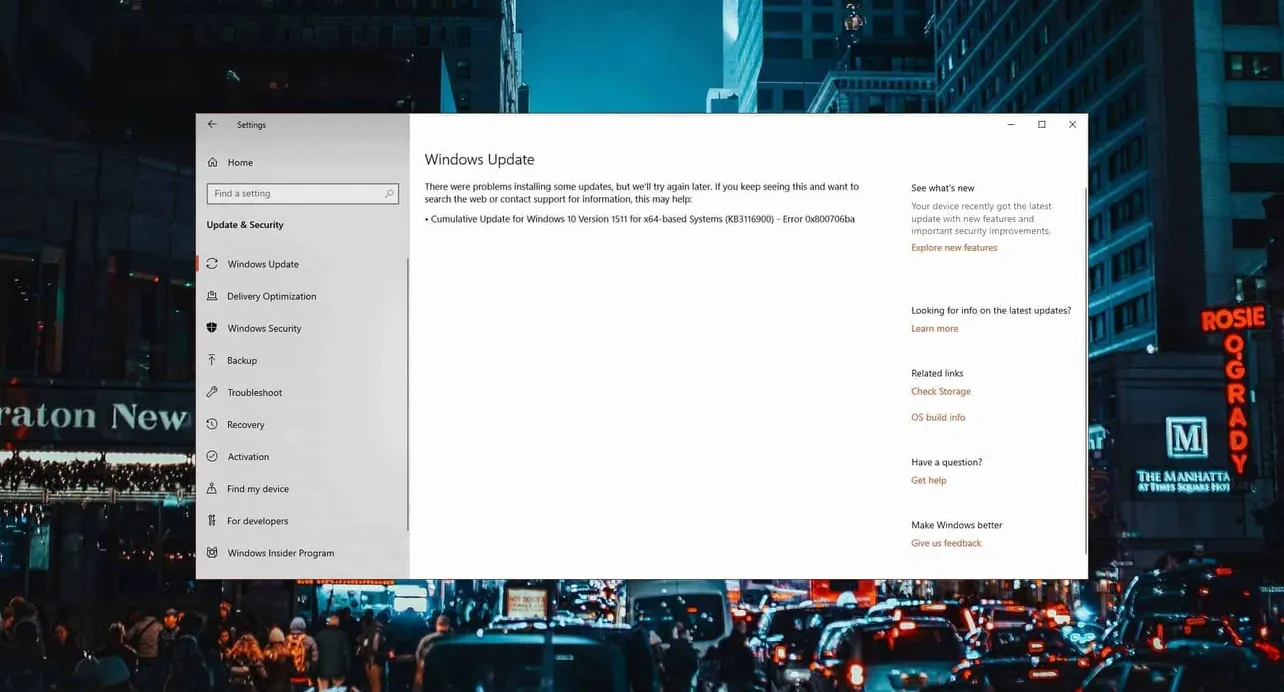Open Delivery Optimization via its sidebar icon
This screenshot has width=1284, height=692.
(x=213, y=296)
